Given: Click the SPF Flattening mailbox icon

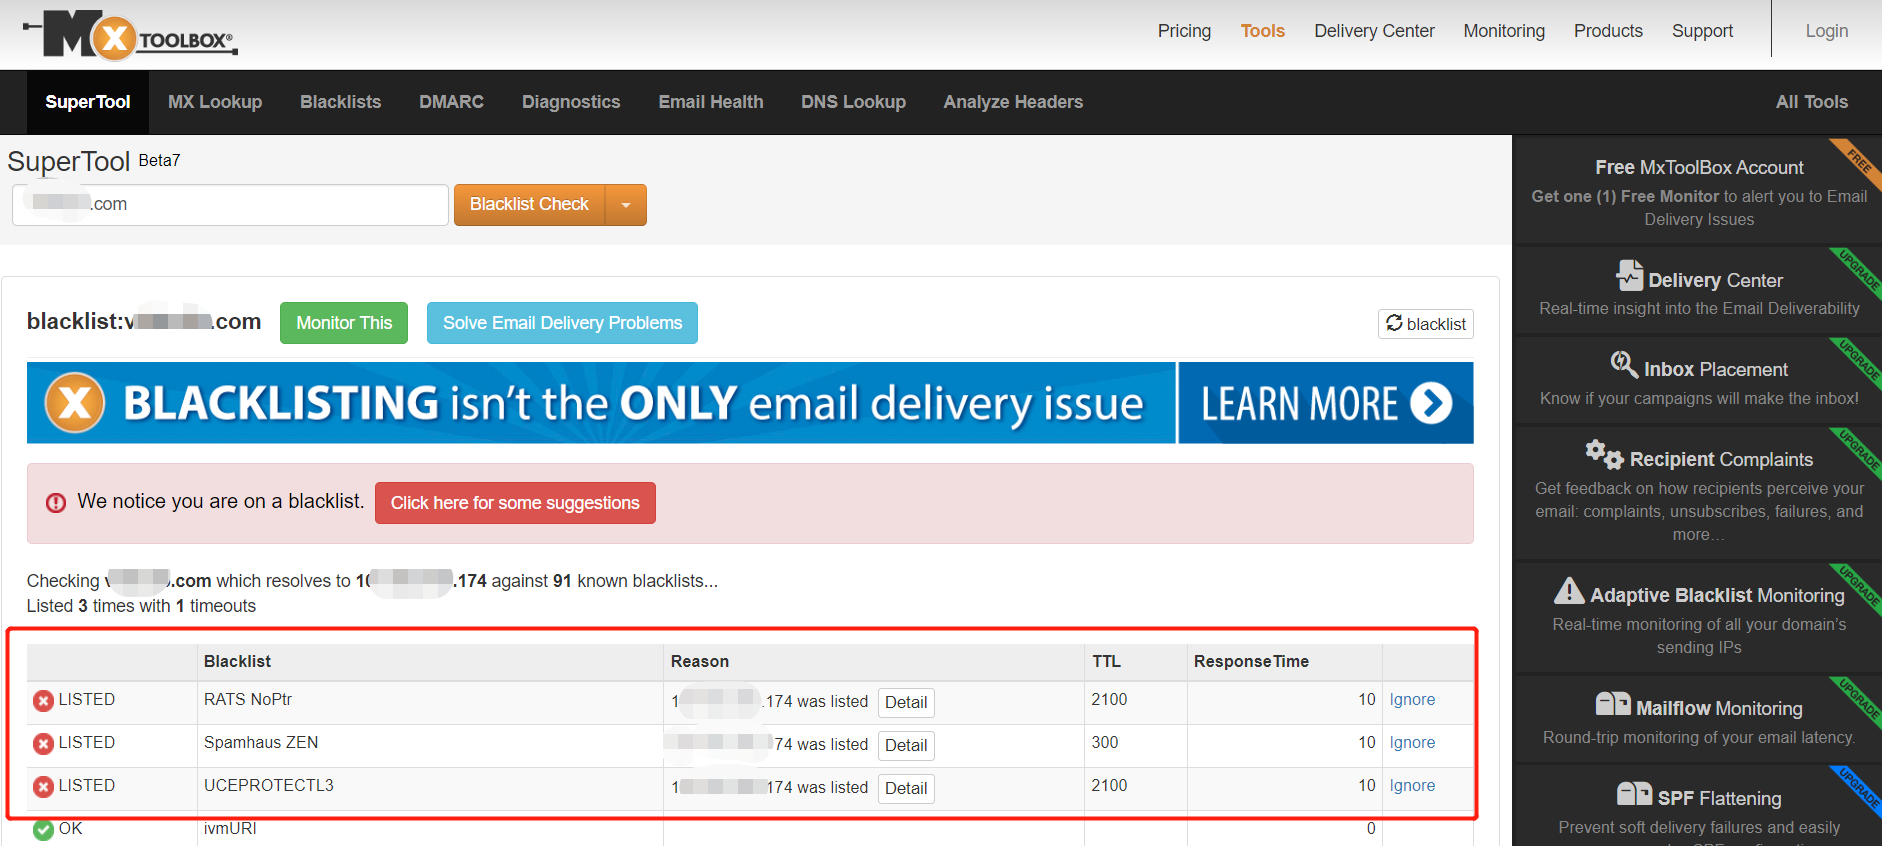Looking at the screenshot, I should (x=1635, y=794).
